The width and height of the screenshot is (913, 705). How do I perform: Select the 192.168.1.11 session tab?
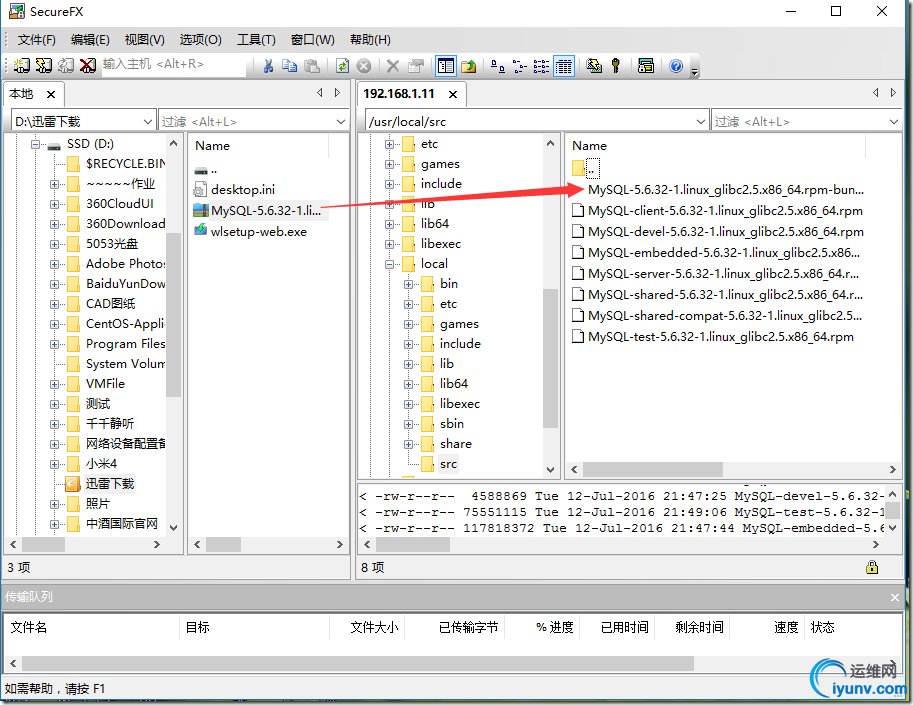pyautogui.click(x=399, y=94)
